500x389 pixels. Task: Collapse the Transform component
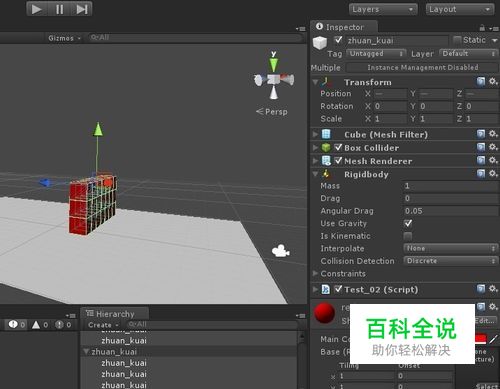315,82
